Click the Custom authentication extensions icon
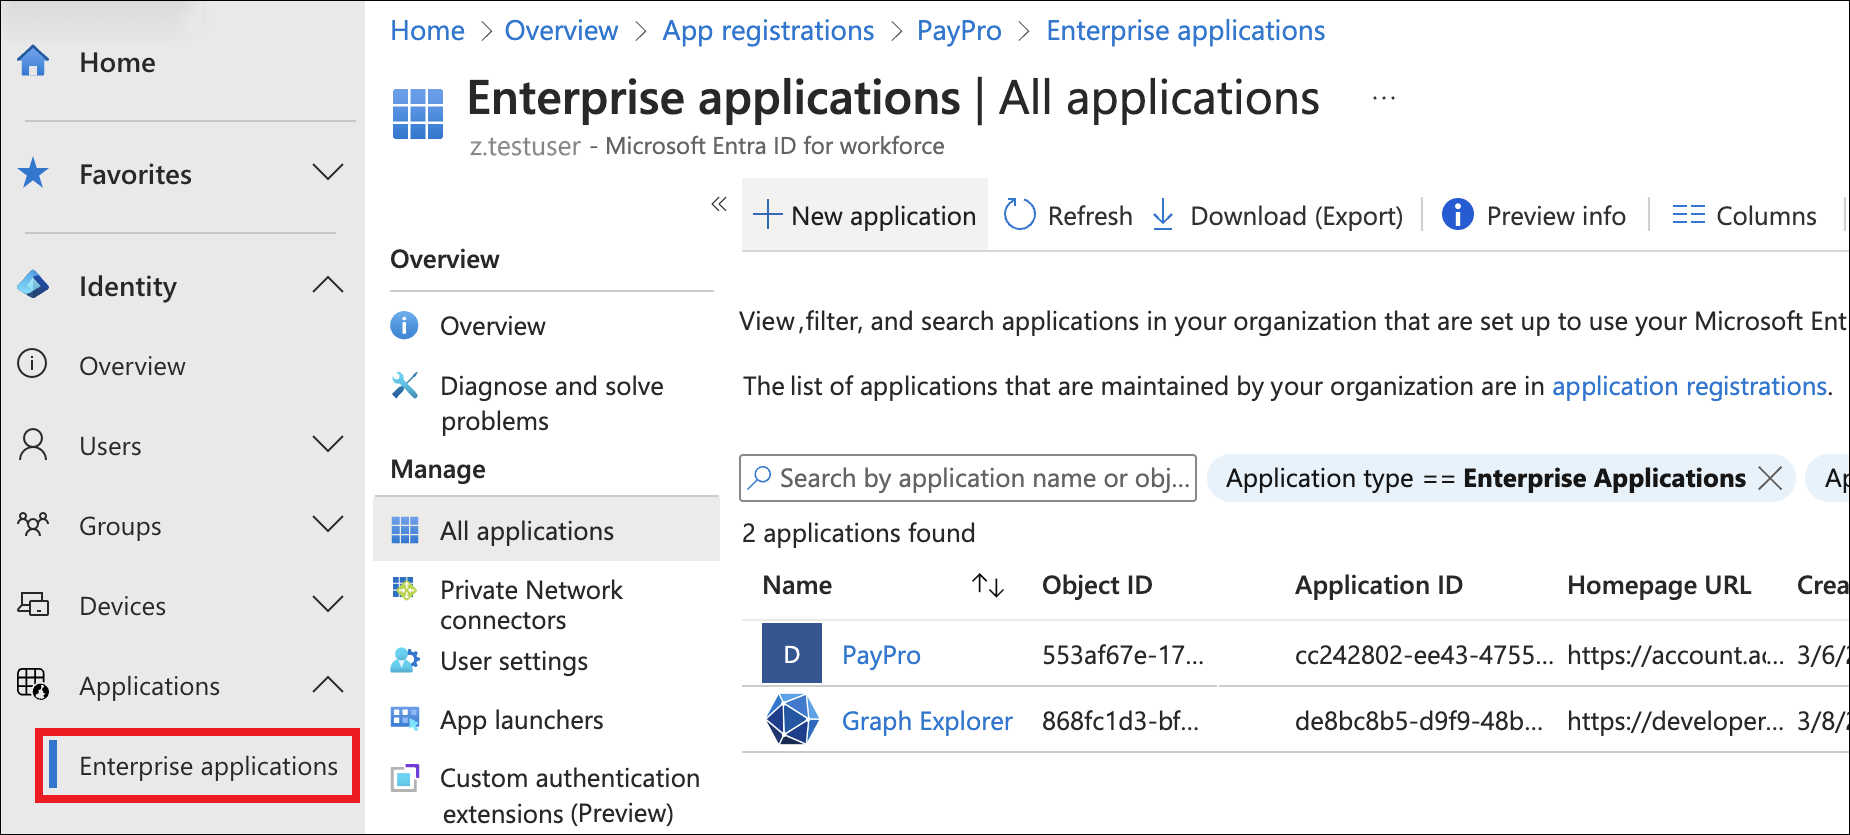The width and height of the screenshot is (1850, 835). (405, 777)
